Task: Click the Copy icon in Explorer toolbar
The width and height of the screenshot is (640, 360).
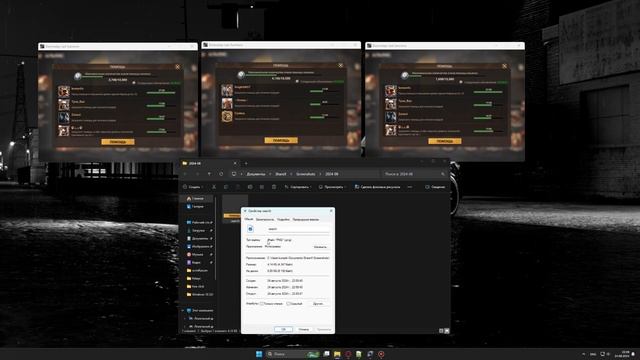Action: [226, 187]
